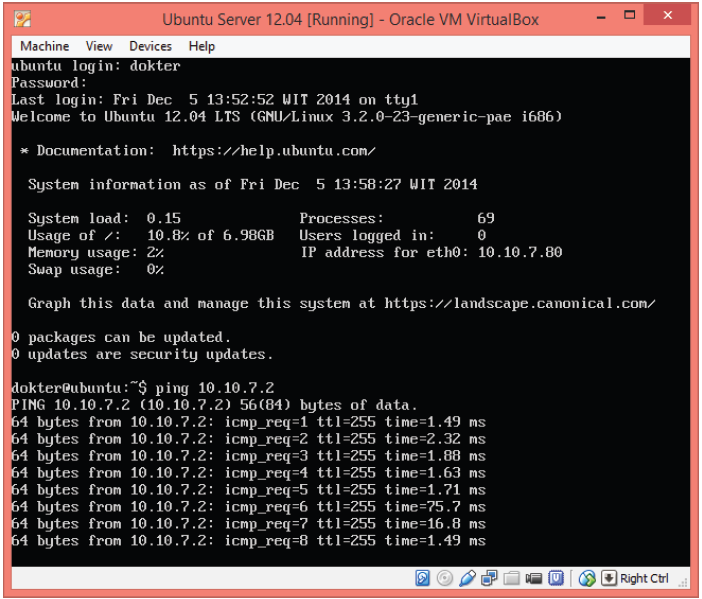Click the icmp_req=4 ping reply line
The image size is (702, 599).
248,473
